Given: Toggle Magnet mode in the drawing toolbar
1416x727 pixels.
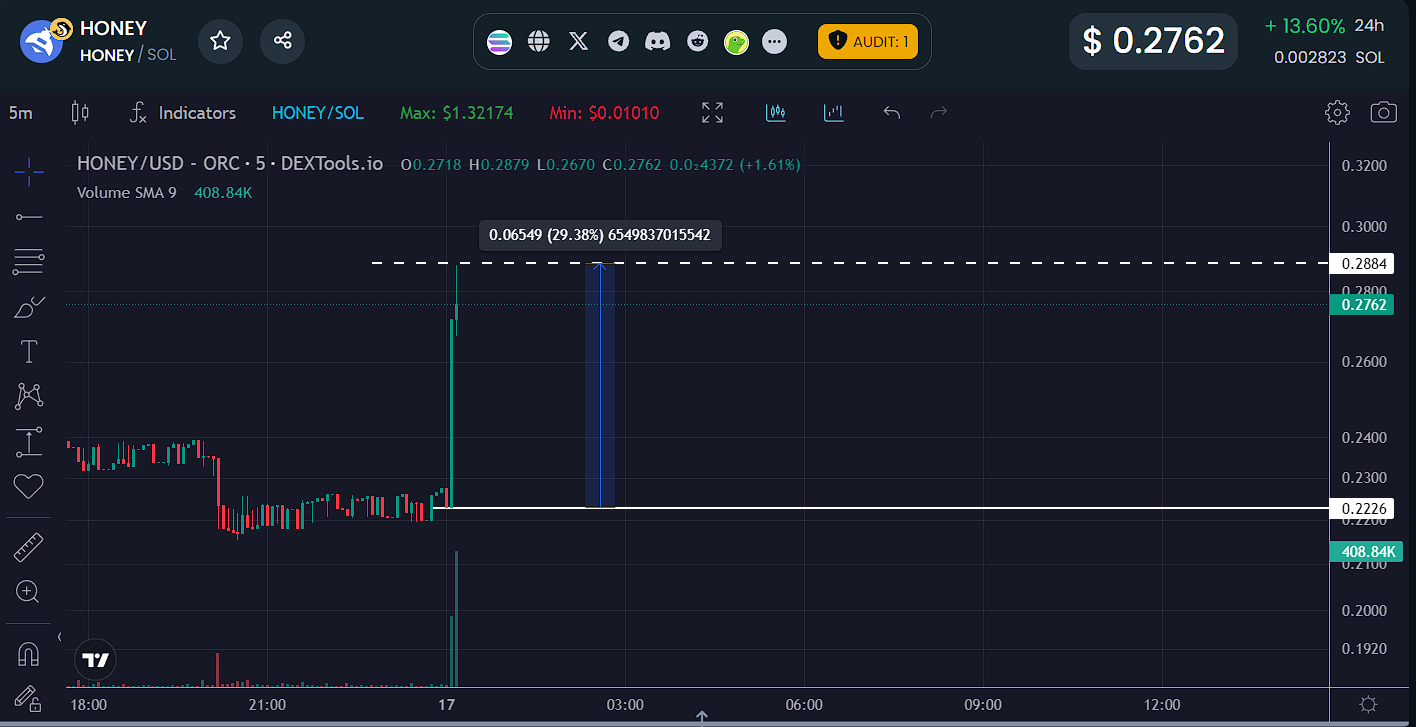Looking at the screenshot, I should click(x=29, y=654).
